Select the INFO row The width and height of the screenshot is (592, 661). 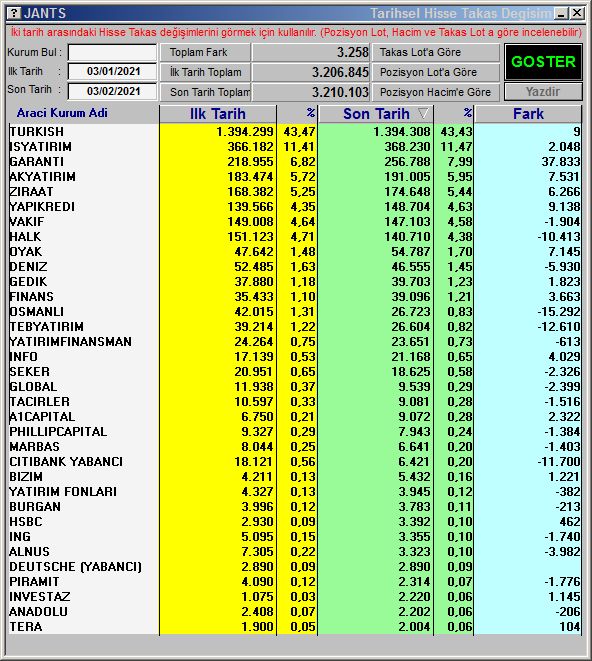point(295,357)
